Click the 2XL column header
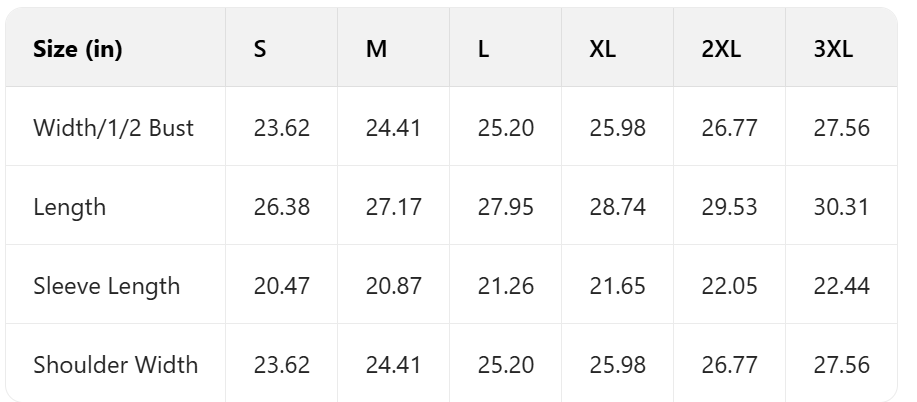This screenshot has width=917, height=402. tap(721, 49)
